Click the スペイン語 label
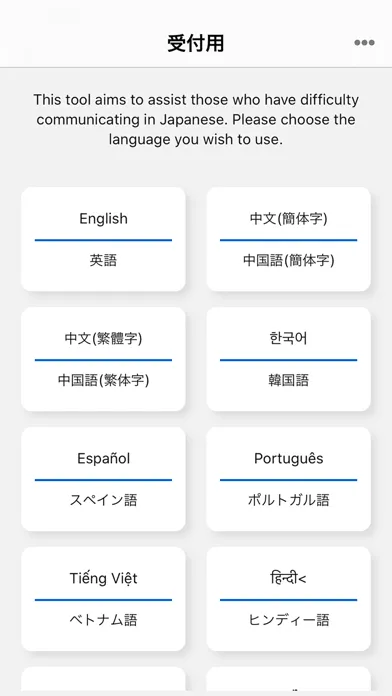Viewport: 392px width, 696px height. tap(103, 500)
